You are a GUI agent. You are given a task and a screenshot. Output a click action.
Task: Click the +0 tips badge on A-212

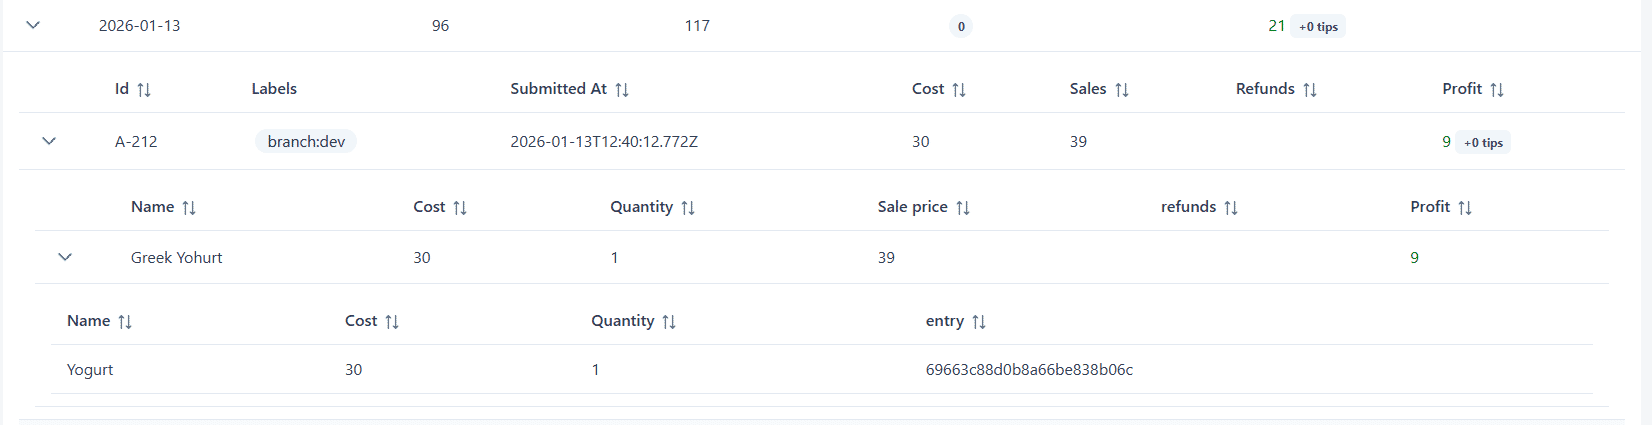click(x=1483, y=143)
